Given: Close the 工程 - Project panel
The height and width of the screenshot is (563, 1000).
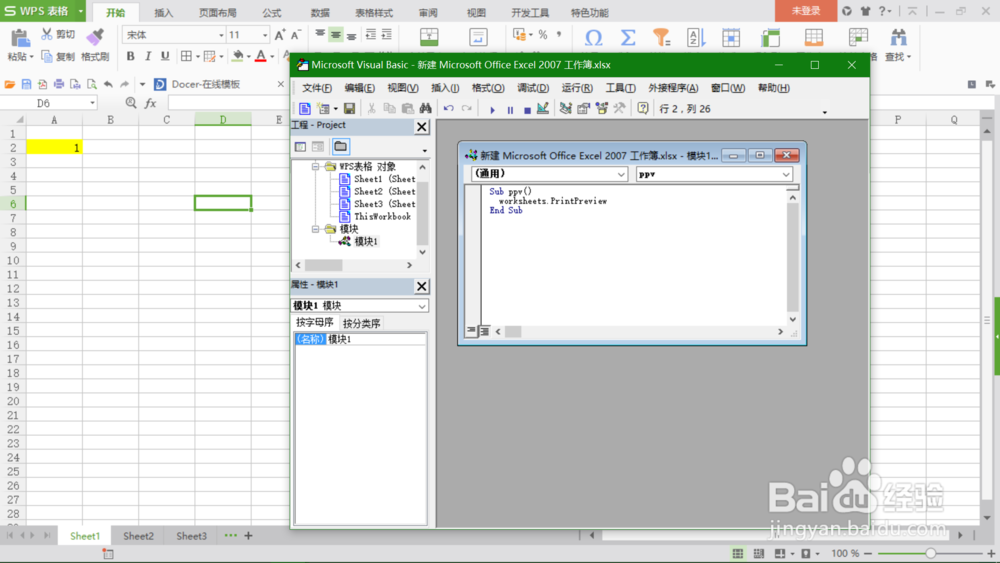Looking at the screenshot, I should 422,127.
